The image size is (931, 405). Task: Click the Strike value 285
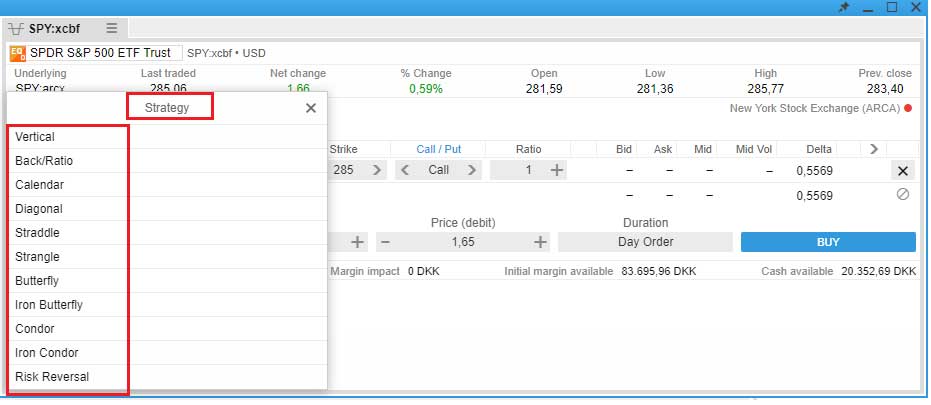click(343, 170)
